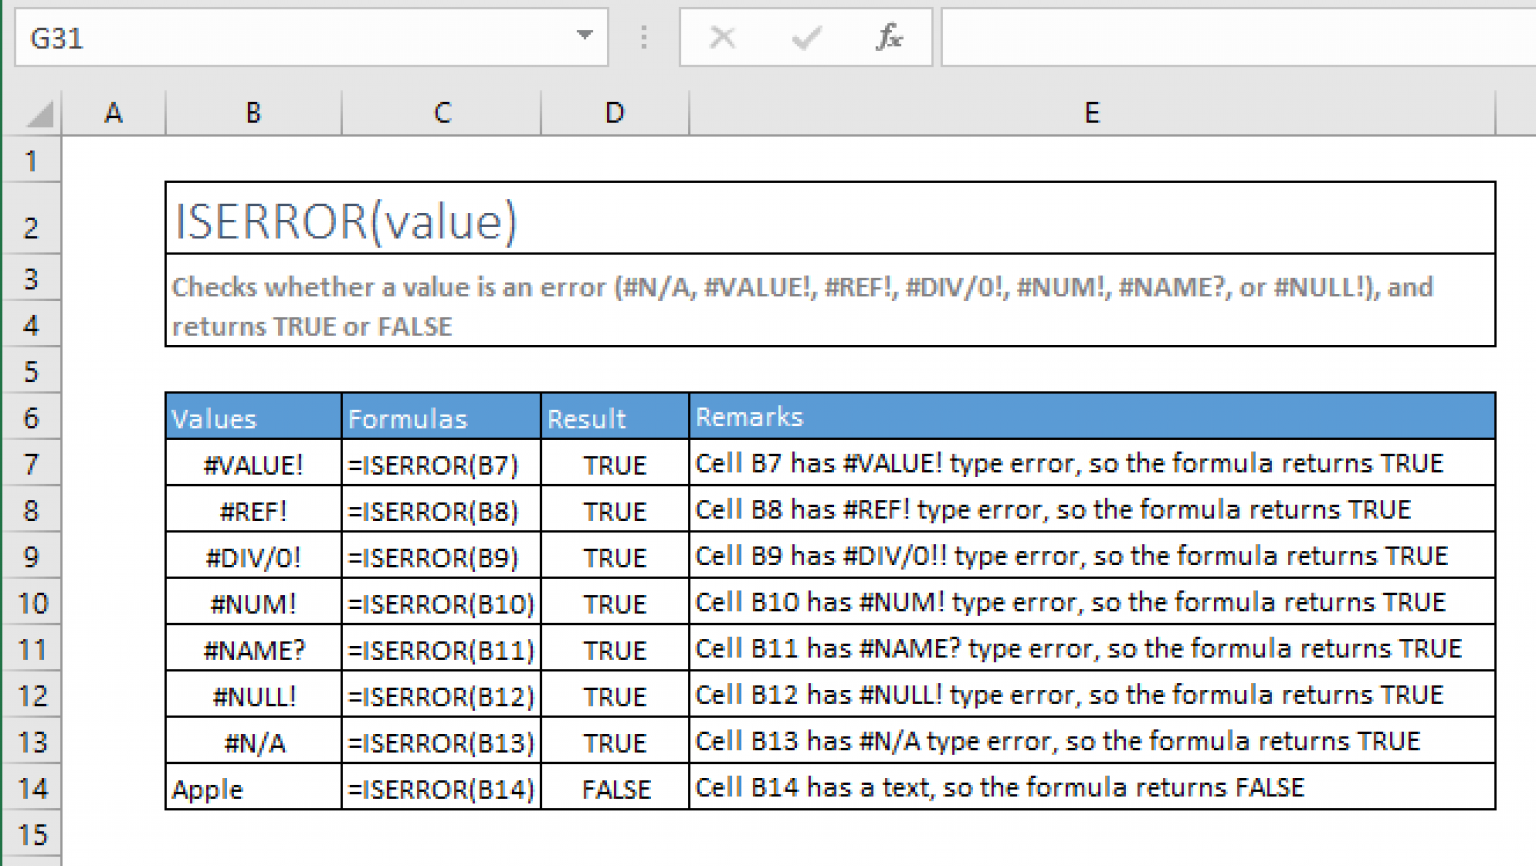Select the #N/A cell
Screen dimensions: 1536x866
[253, 742]
